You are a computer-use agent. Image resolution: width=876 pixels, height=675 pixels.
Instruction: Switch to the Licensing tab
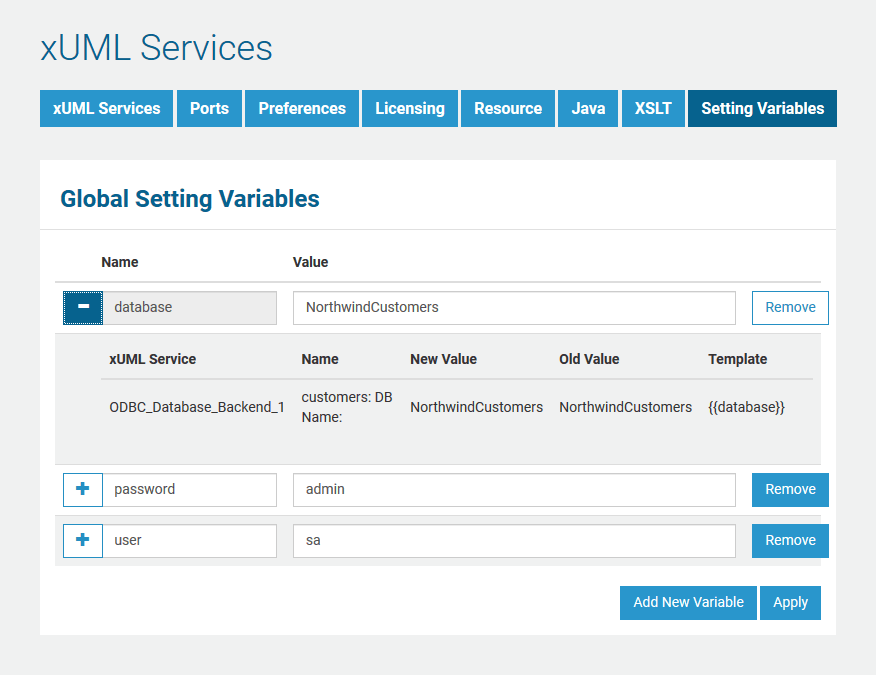[409, 108]
